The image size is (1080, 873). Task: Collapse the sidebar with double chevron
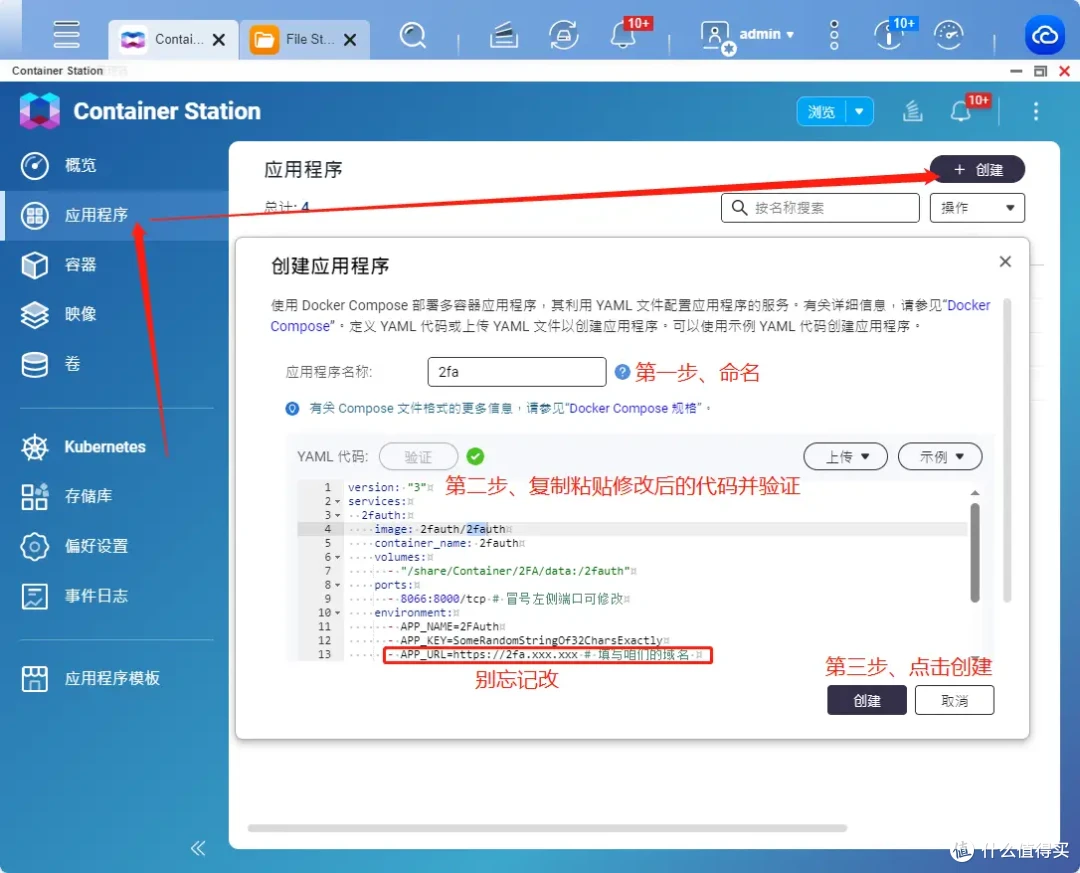(x=198, y=848)
